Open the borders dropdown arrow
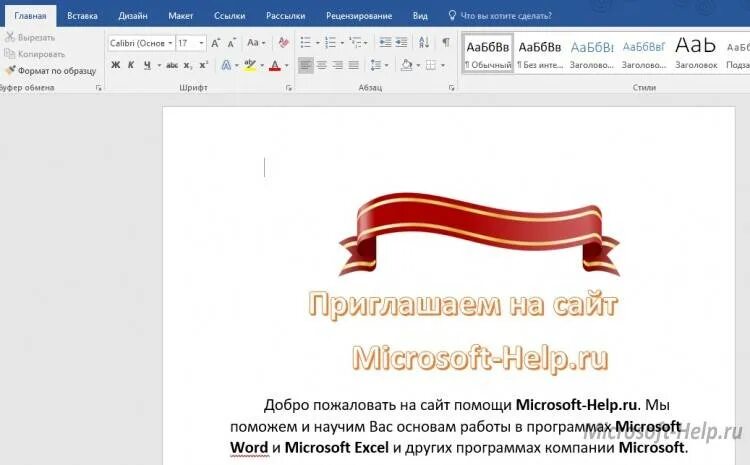Viewport: 750px width, 465px height. [x=443, y=66]
